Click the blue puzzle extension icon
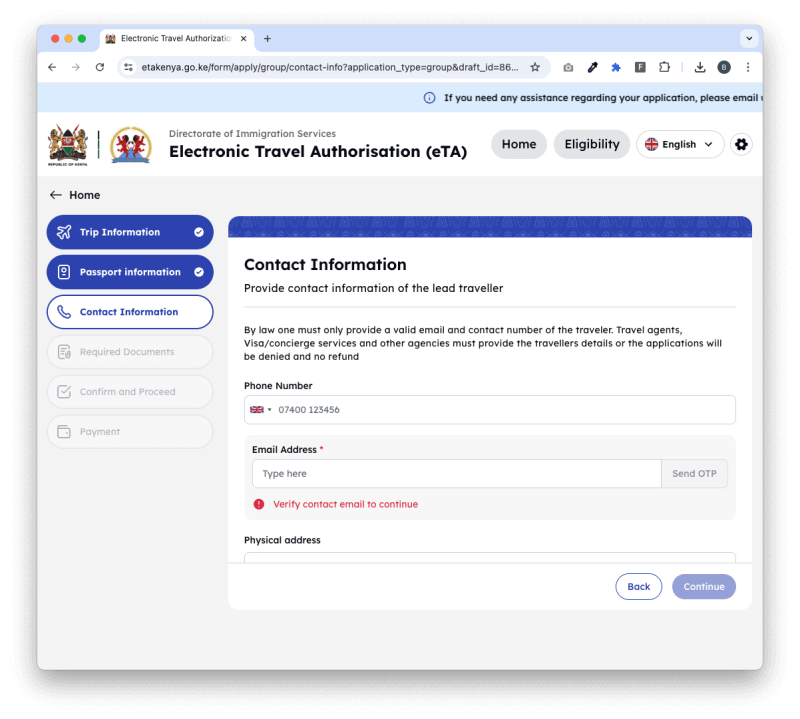 click(x=616, y=67)
